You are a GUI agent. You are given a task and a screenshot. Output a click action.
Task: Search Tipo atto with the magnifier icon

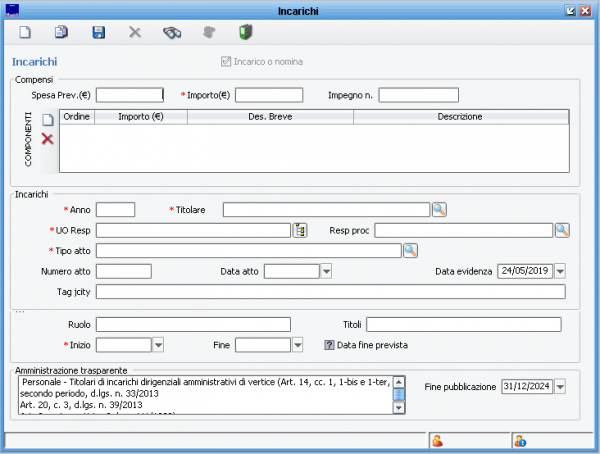[410, 250]
